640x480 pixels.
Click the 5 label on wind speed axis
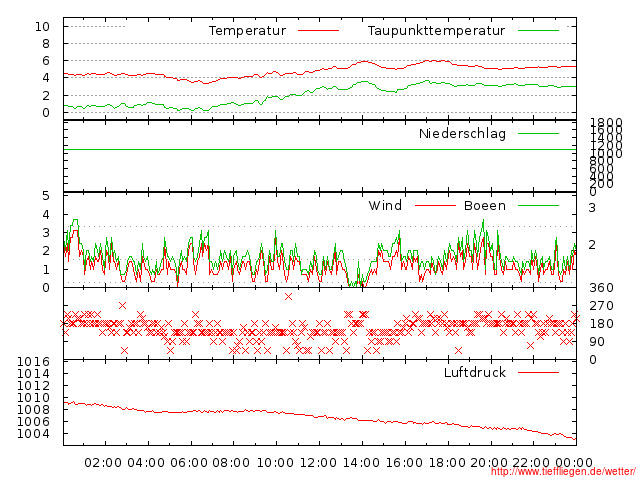click(46, 196)
